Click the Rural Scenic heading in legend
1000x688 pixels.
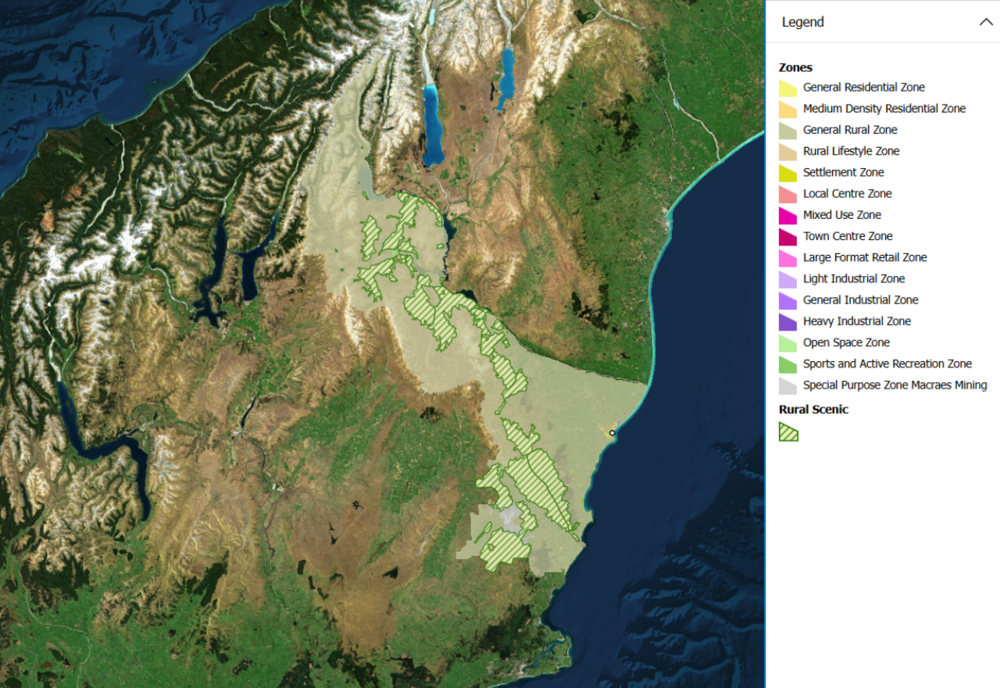point(812,409)
